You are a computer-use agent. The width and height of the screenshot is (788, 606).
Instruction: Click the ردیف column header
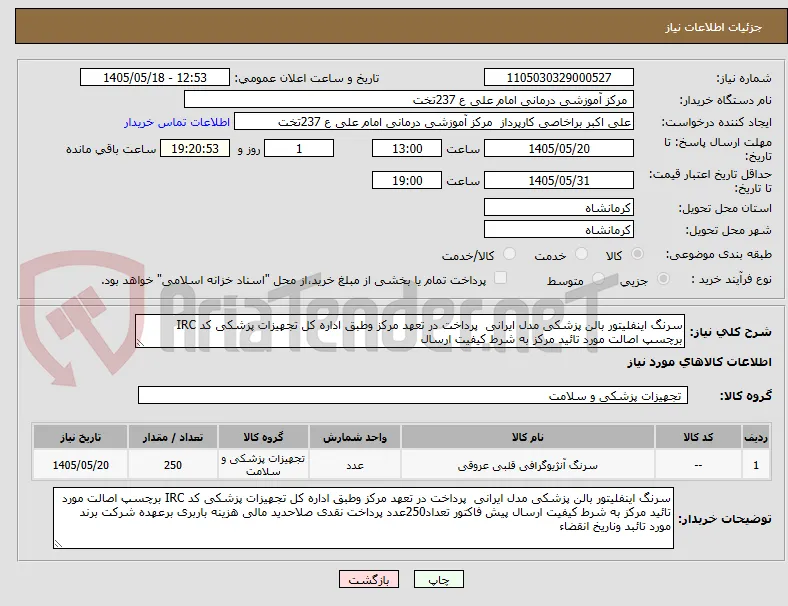click(x=755, y=437)
